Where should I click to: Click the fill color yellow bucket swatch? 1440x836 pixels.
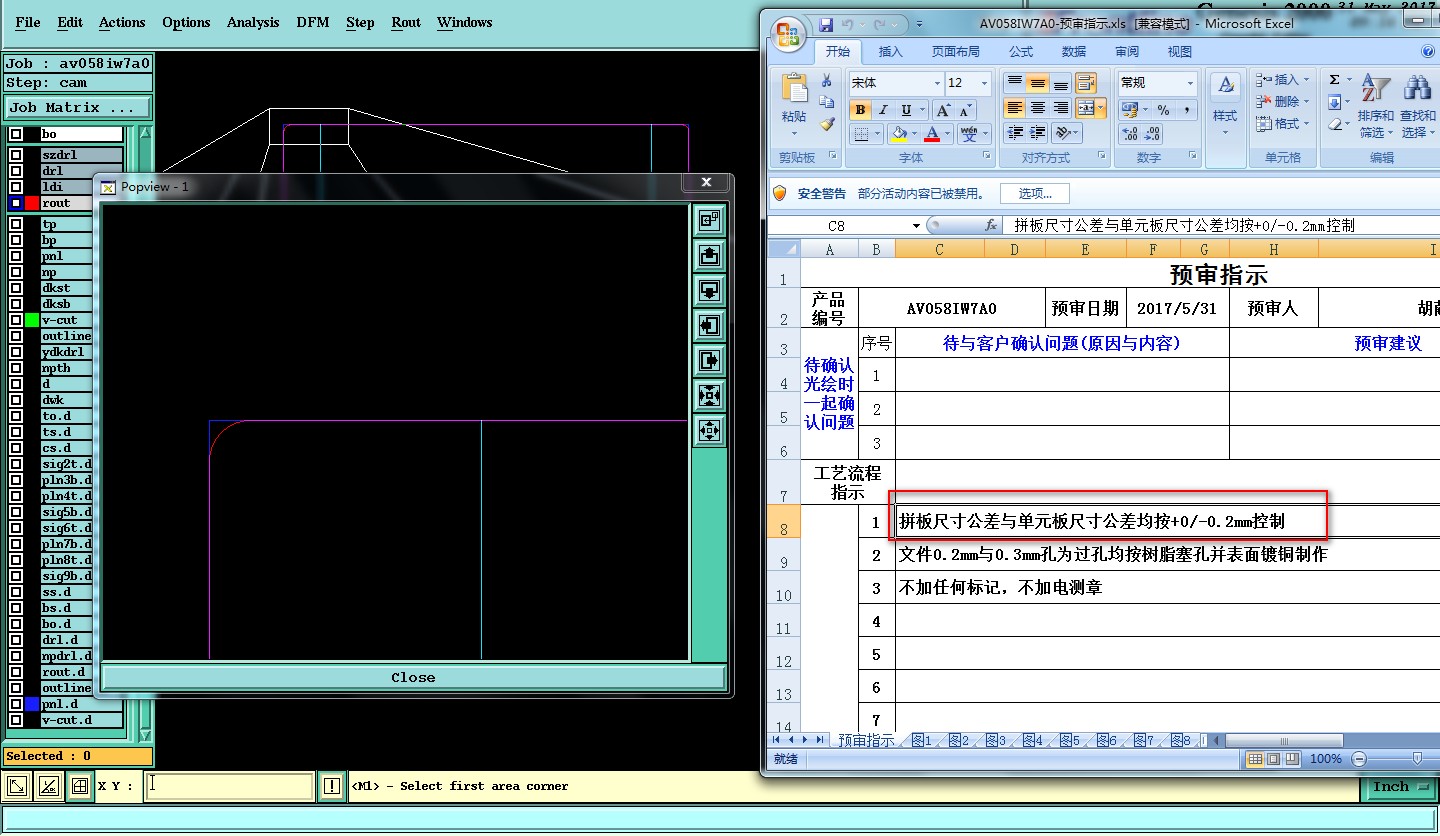[x=898, y=134]
